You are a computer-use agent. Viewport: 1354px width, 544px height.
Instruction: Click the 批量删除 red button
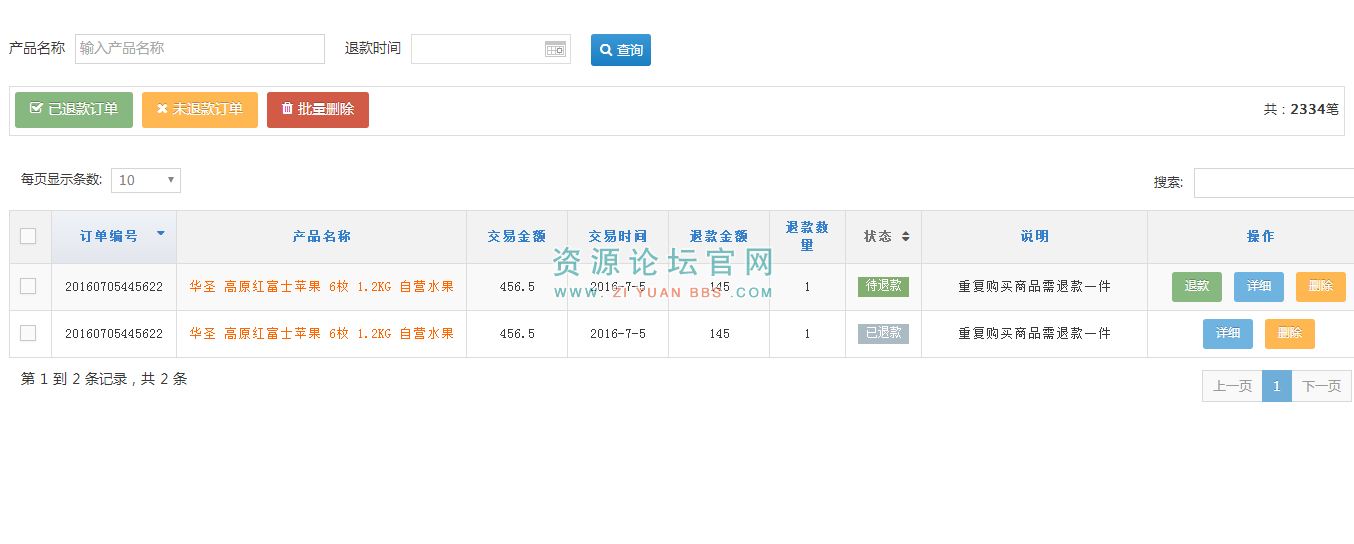point(318,110)
